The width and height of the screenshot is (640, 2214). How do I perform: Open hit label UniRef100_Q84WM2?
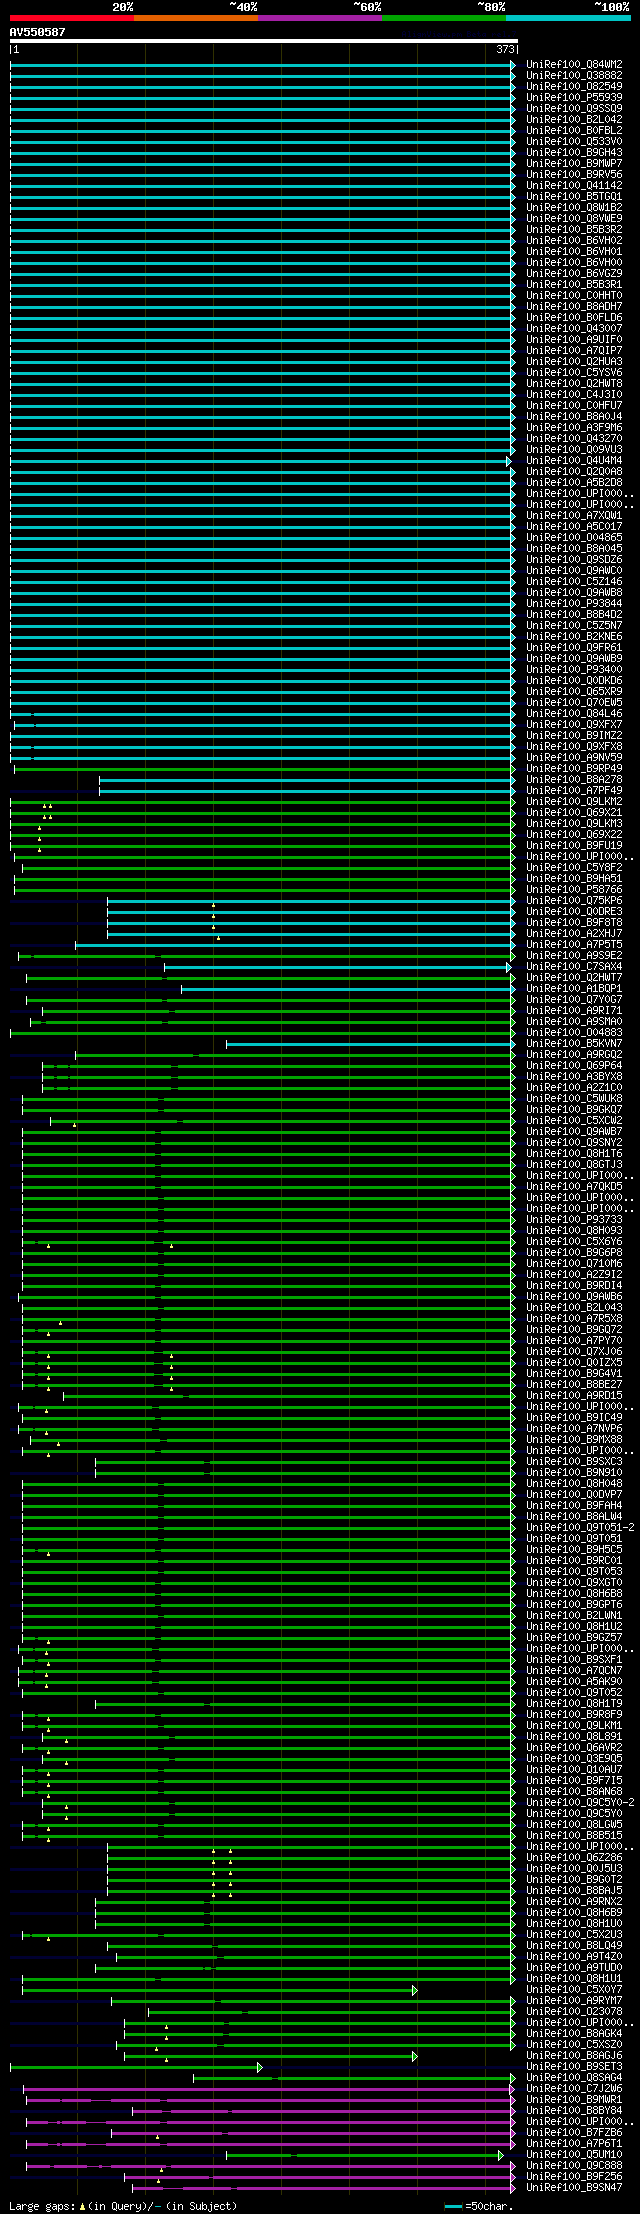(x=574, y=64)
